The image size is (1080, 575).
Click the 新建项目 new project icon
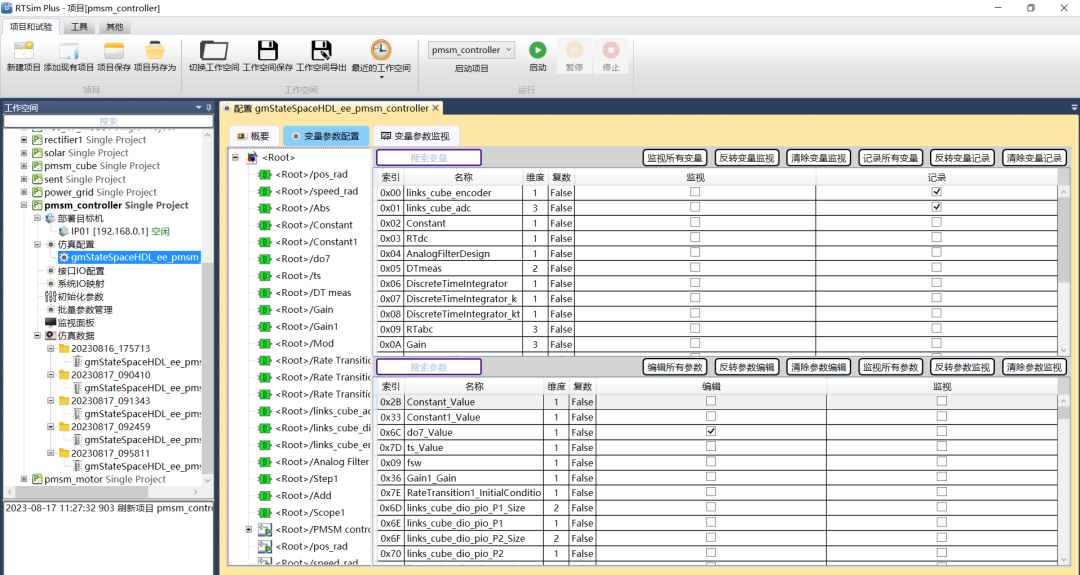(23, 50)
